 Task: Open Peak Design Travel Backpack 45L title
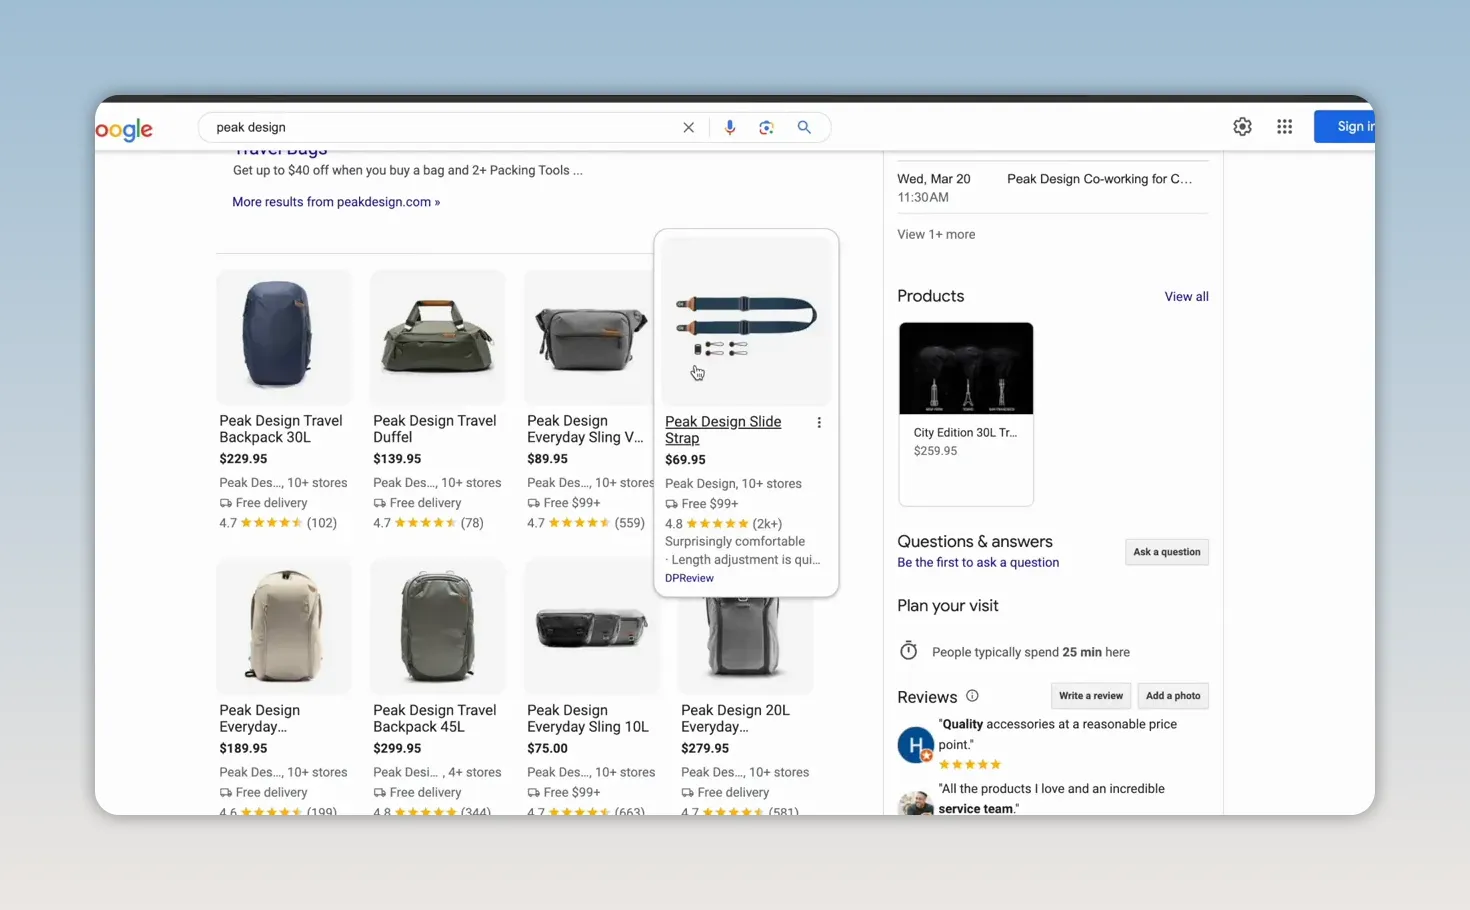pos(435,718)
